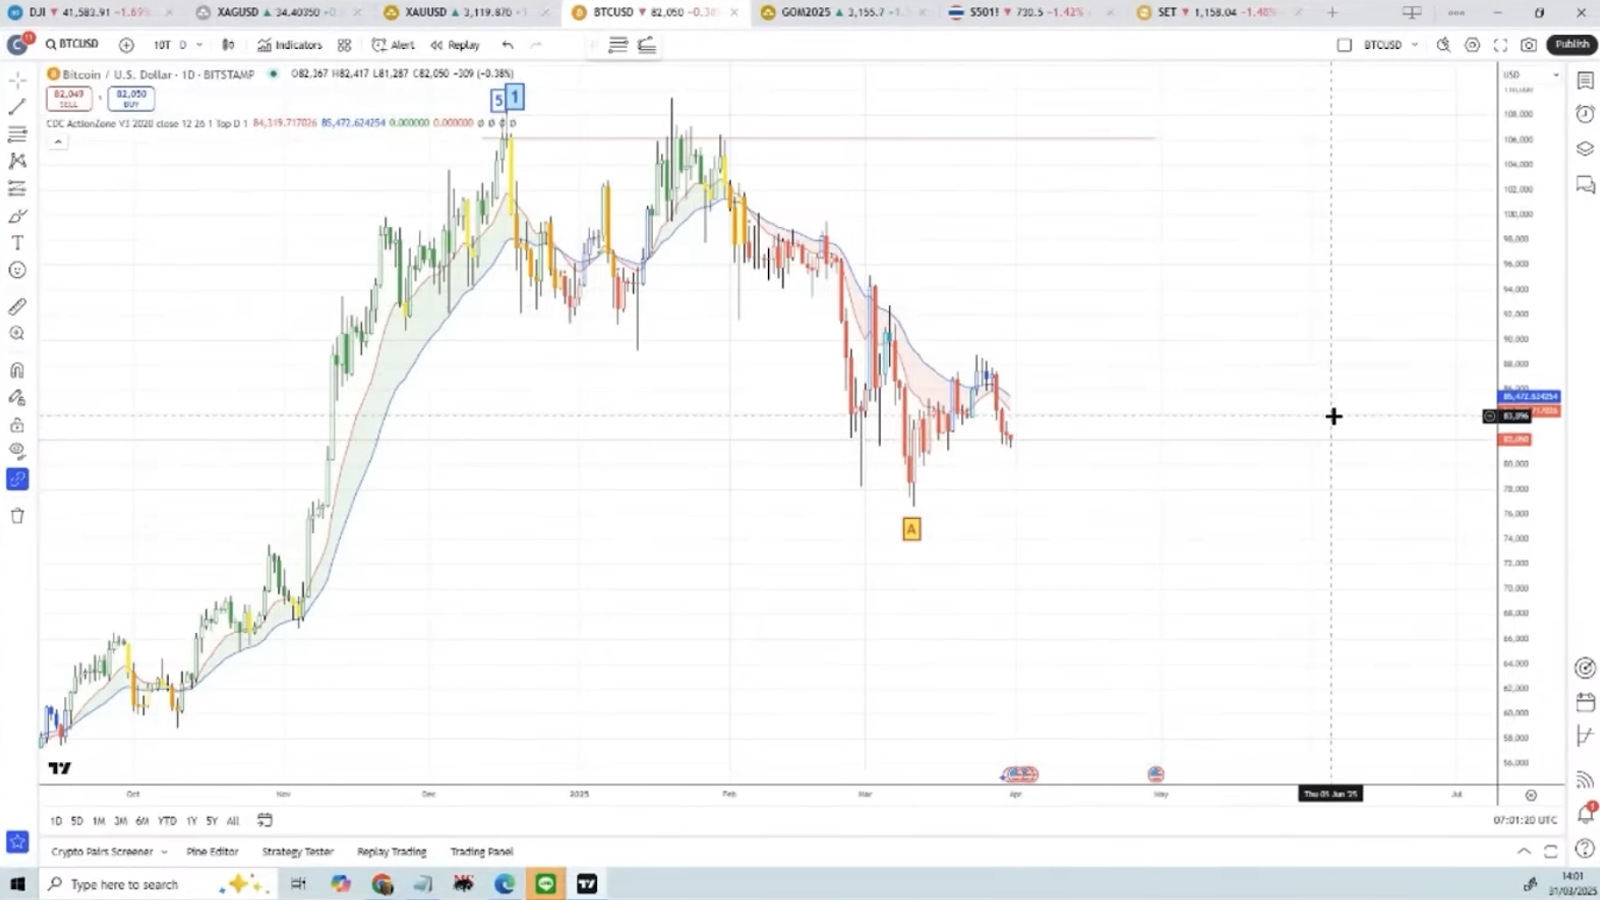Click the trash icon to remove drawings
This screenshot has height=900, width=1600.
[17, 516]
